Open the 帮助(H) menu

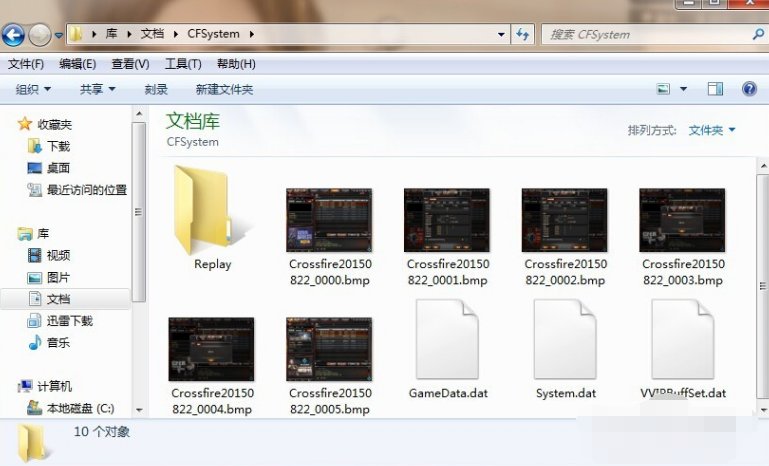pos(236,64)
